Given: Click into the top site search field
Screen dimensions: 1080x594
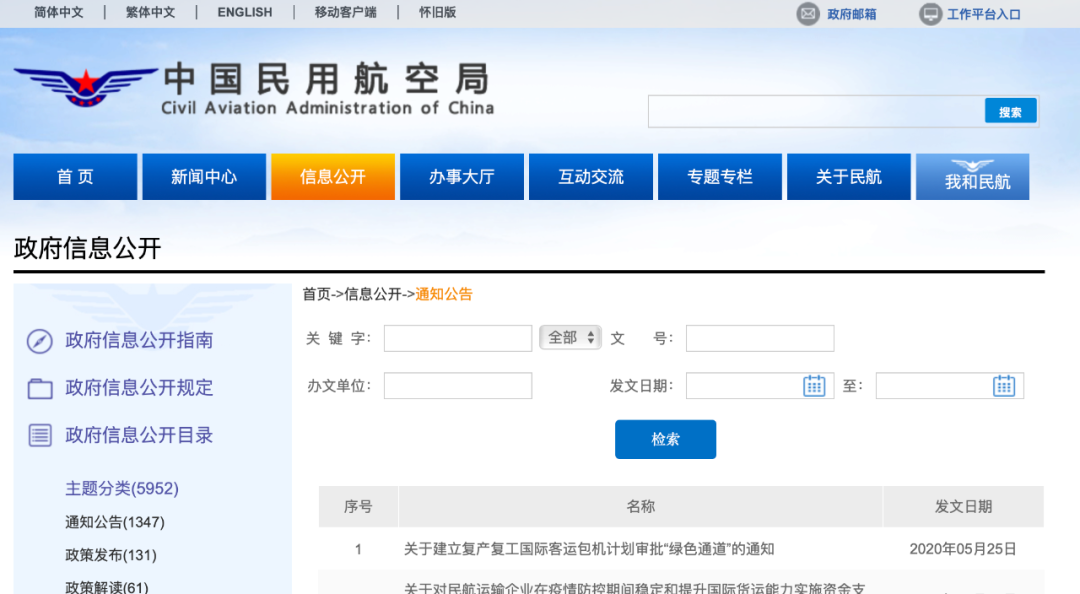Looking at the screenshot, I should [816, 112].
